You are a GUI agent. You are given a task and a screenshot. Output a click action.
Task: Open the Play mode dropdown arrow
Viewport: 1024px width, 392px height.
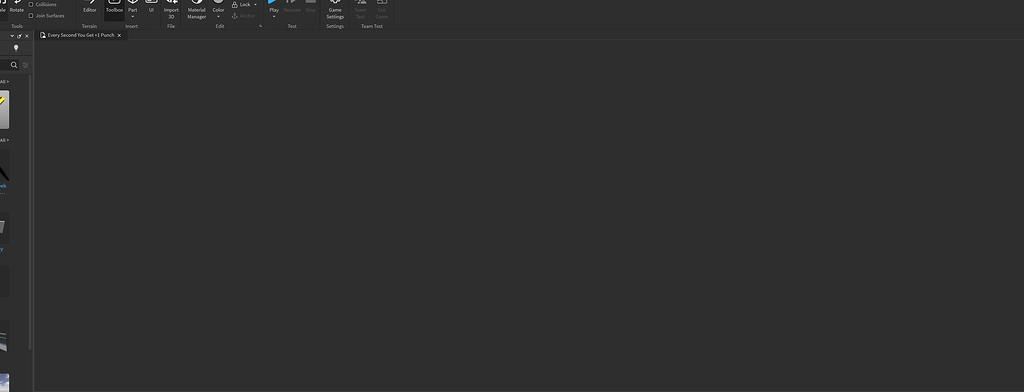[x=274, y=17]
